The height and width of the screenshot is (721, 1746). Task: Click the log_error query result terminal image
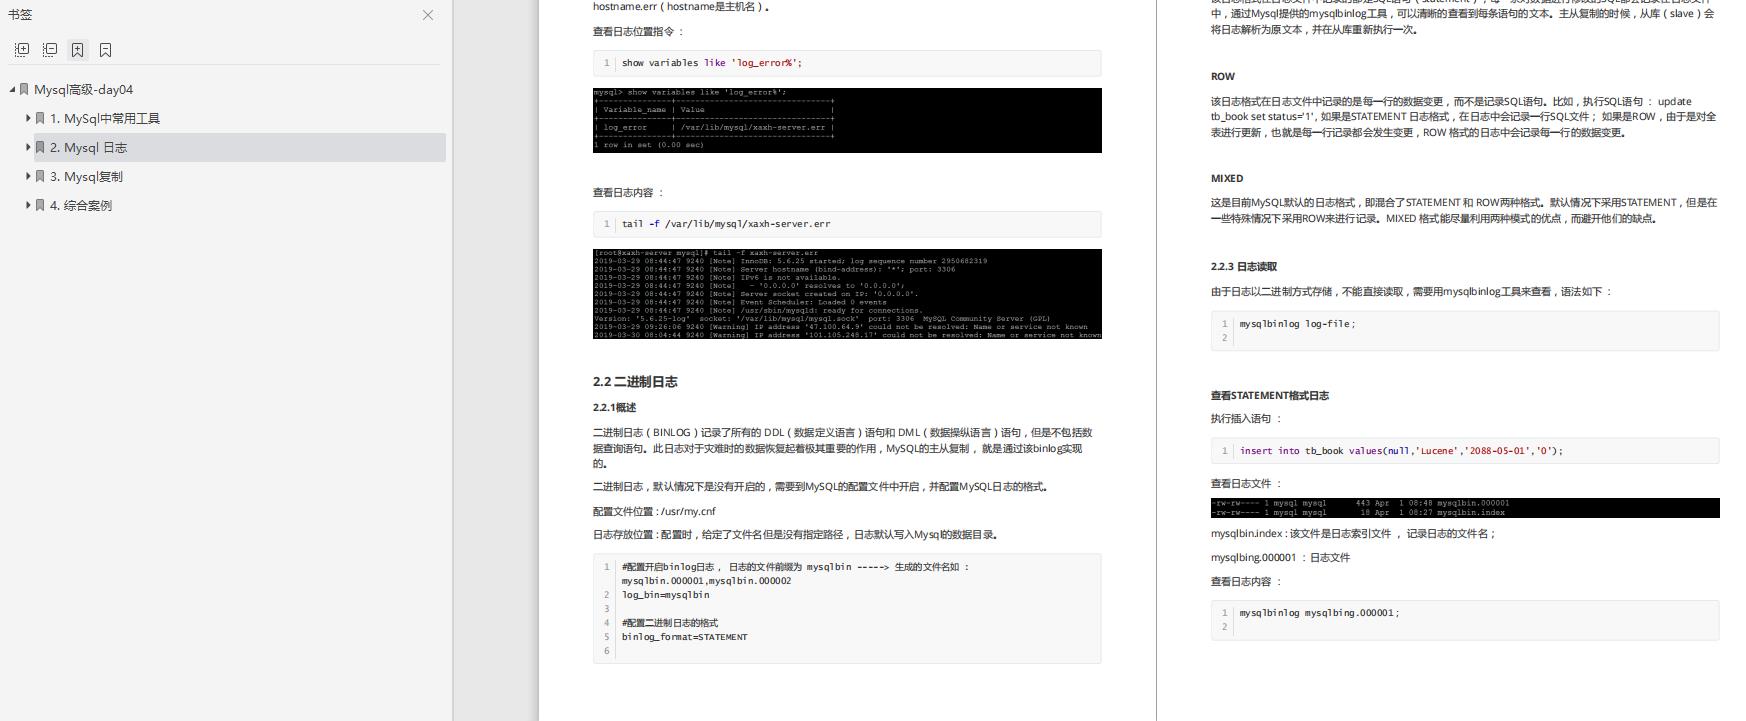click(x=847, y=120)
